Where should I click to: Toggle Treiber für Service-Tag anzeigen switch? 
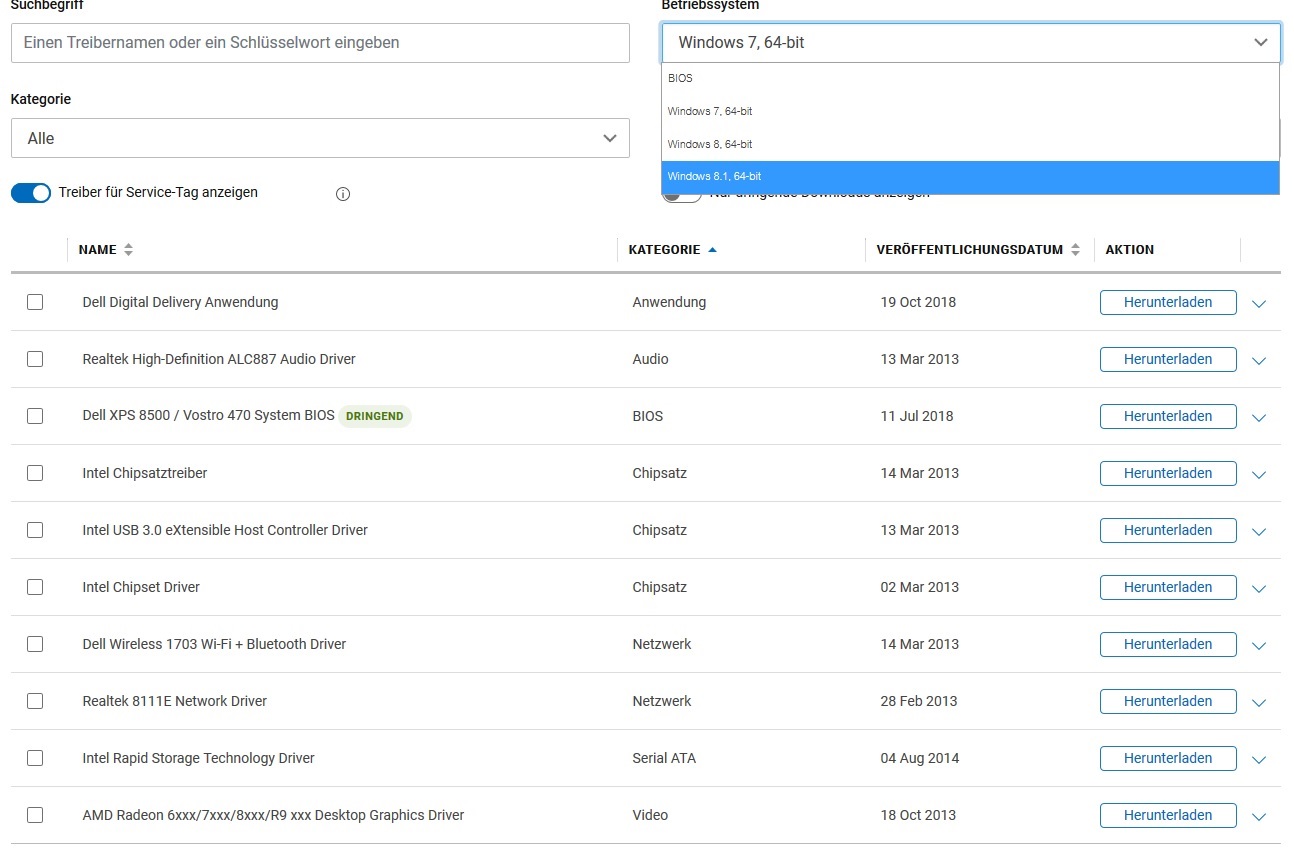(x=31, y=193)
